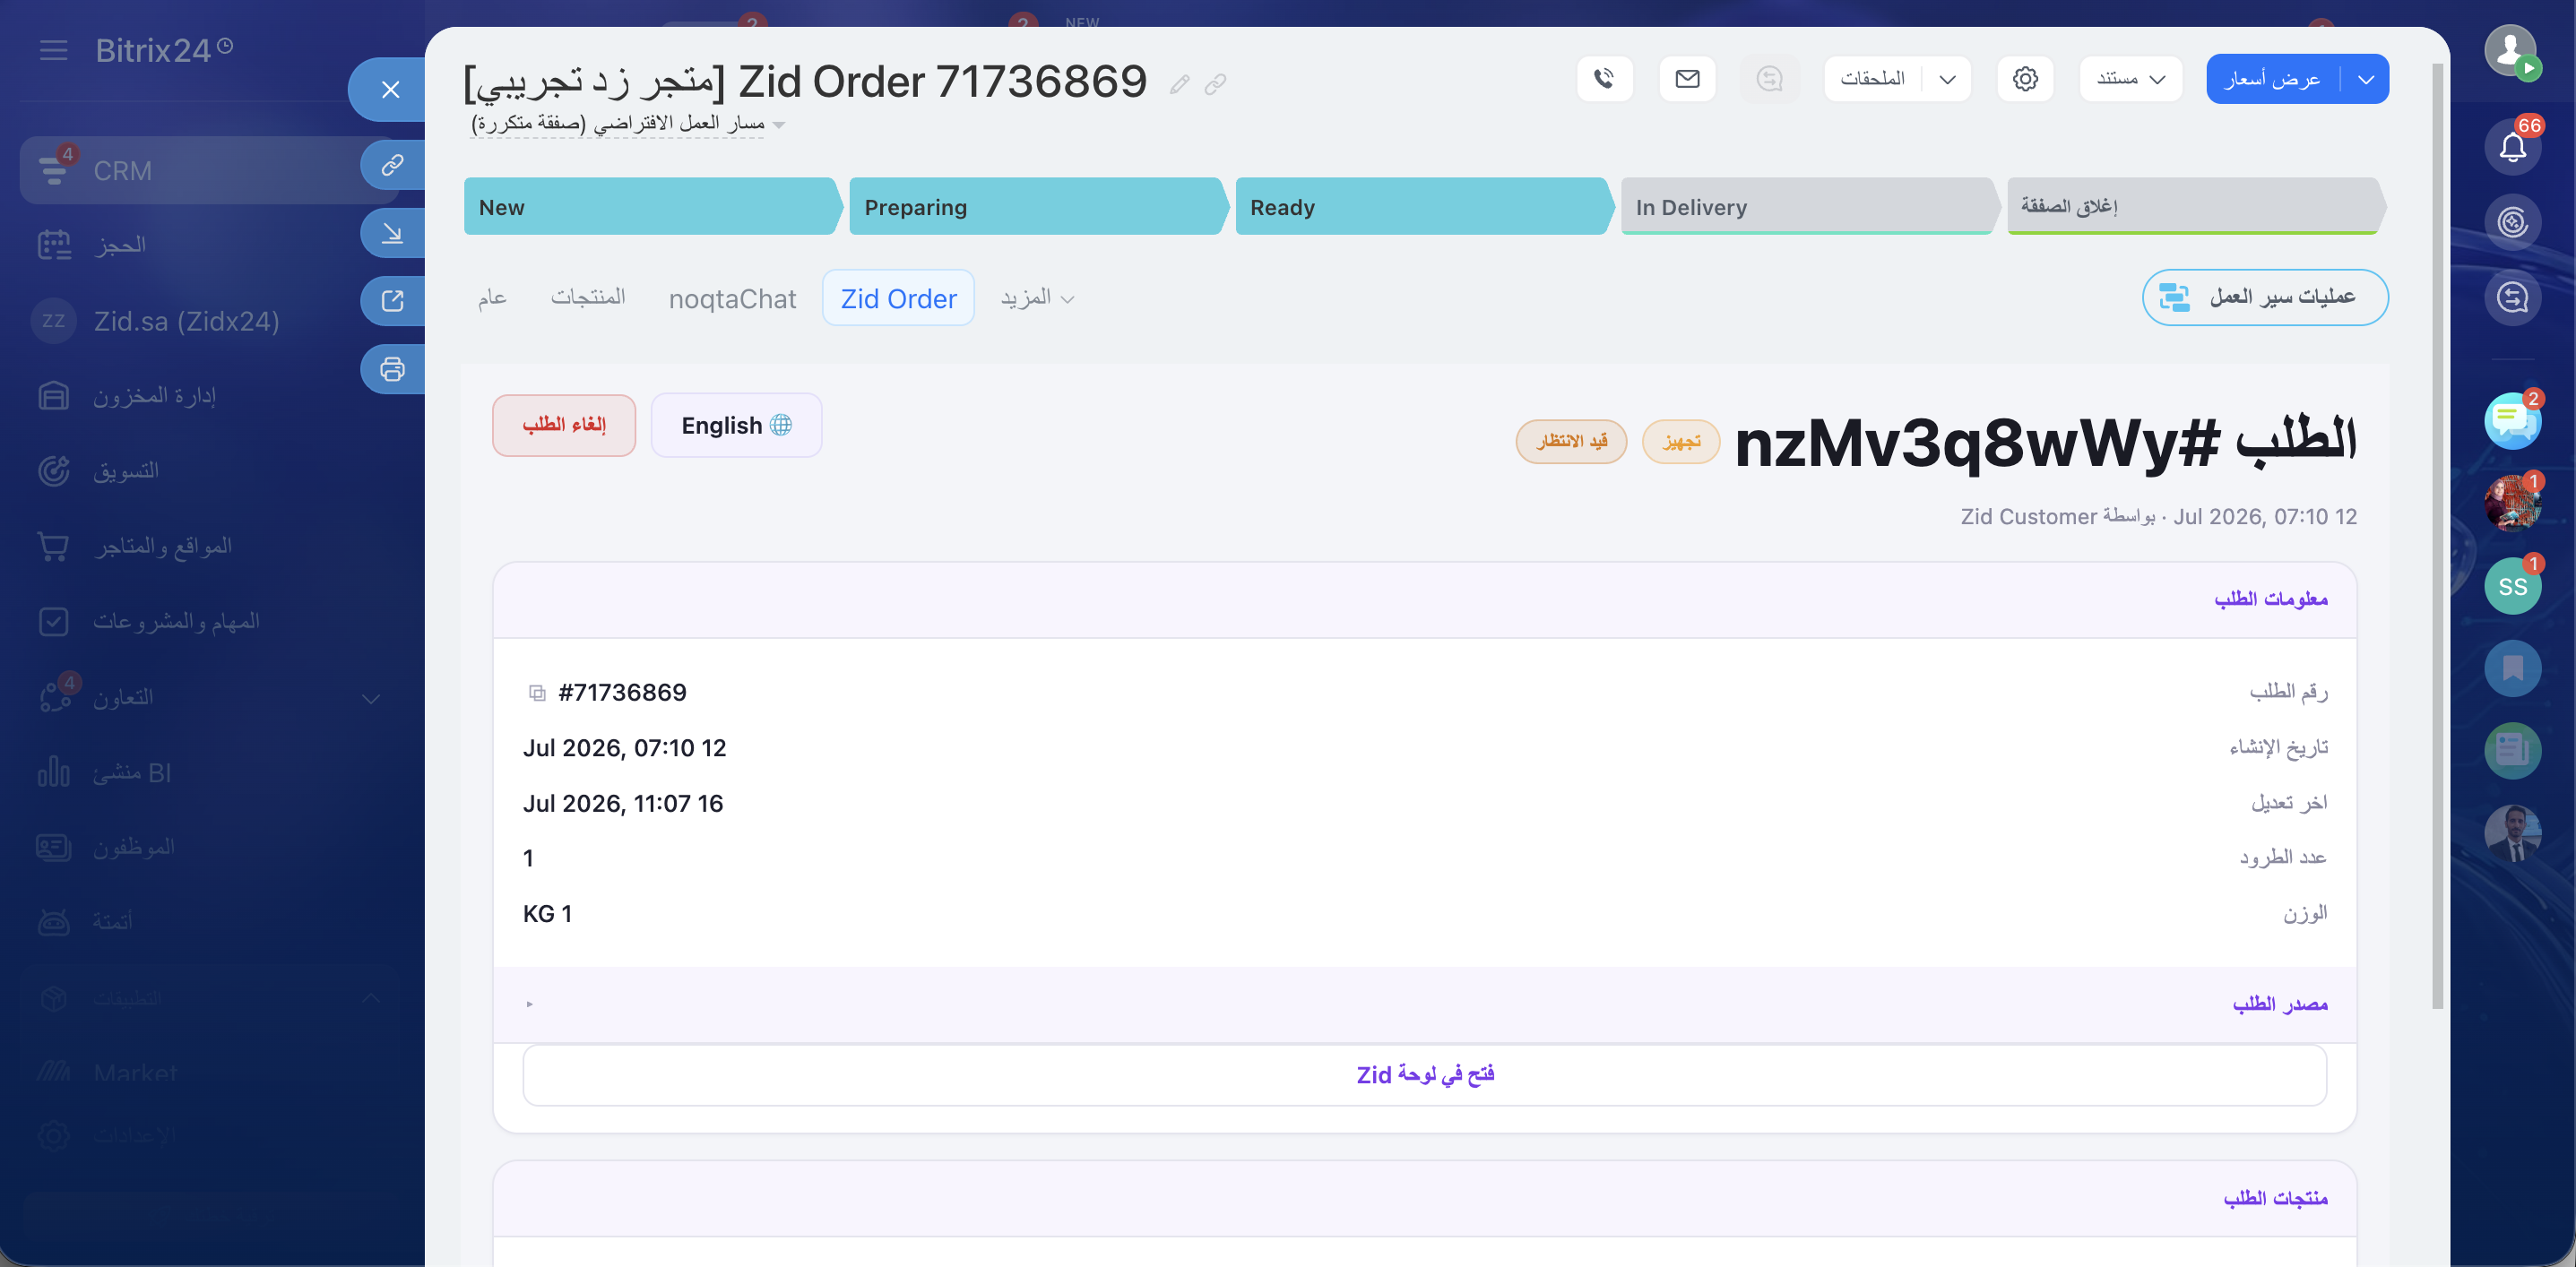Click the إغلاق الصفقة close deal stage

click(2196, 207)
